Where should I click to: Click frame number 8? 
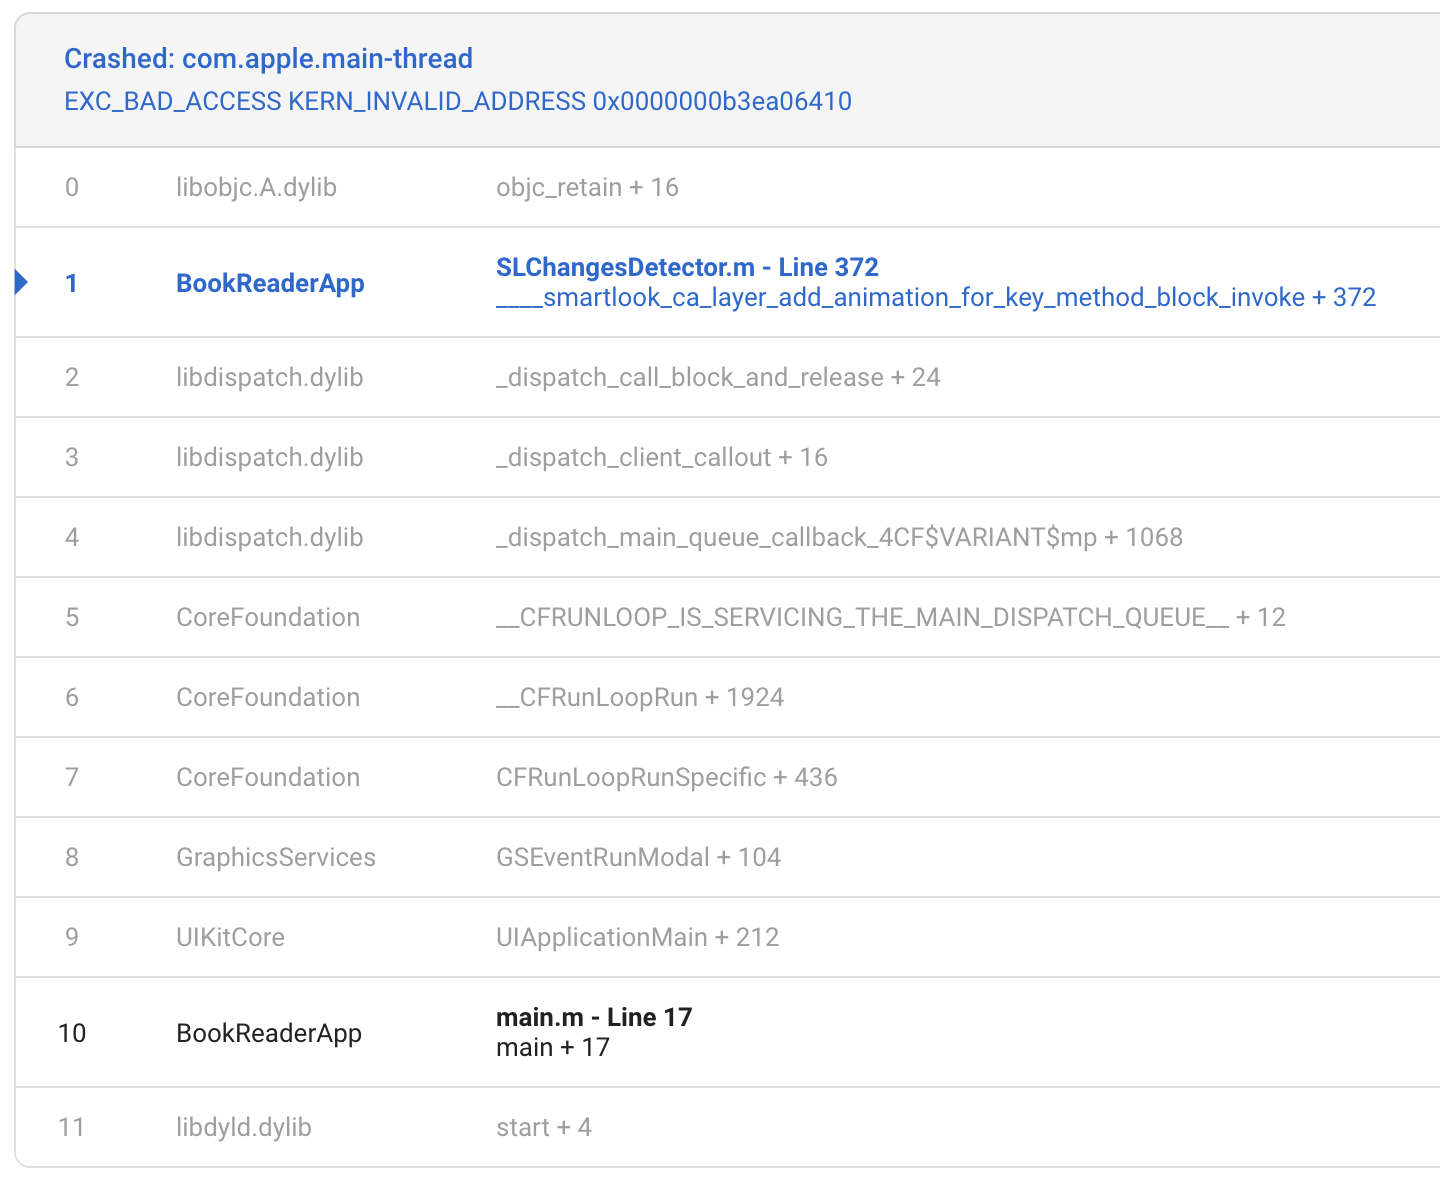click(72, 857)
